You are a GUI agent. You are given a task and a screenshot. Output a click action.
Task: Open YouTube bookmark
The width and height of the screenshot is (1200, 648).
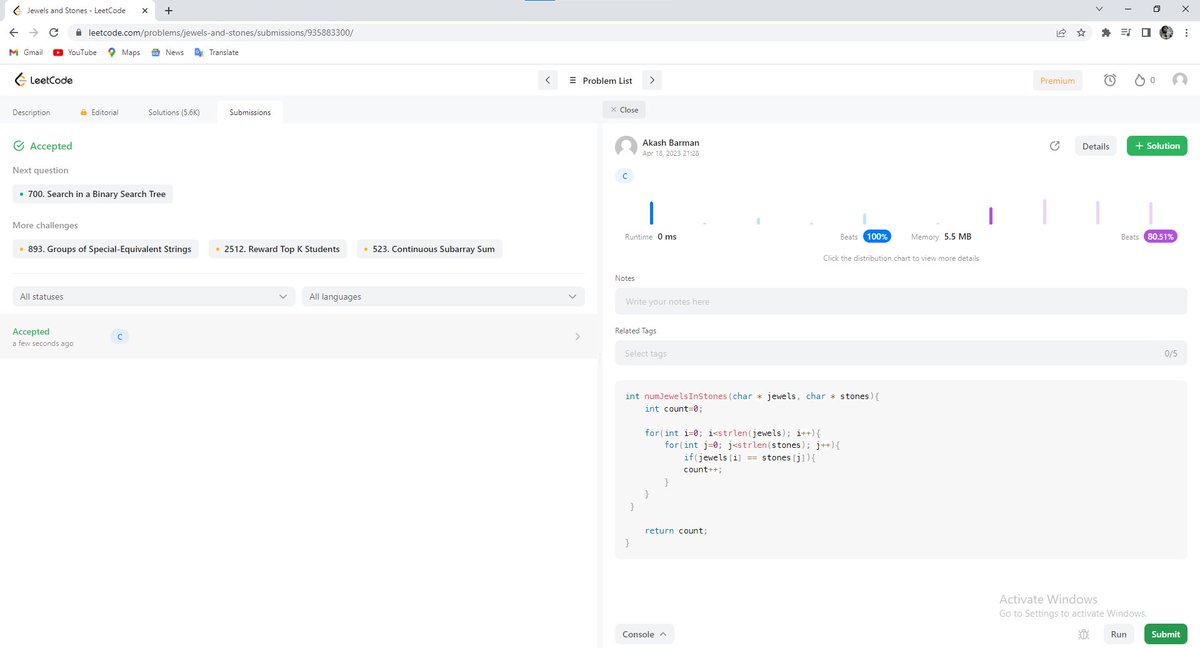point(75,52)
